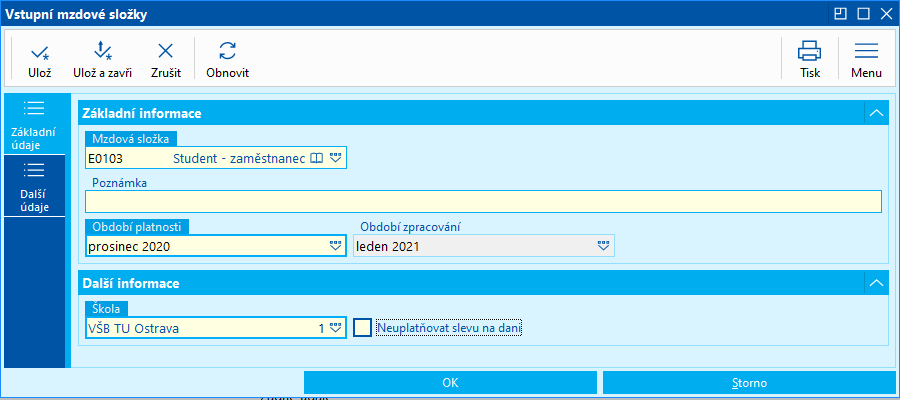Open the Mzdová složka dropdown arrow
This screenshot has height=400, width=900.
(336, 158)
